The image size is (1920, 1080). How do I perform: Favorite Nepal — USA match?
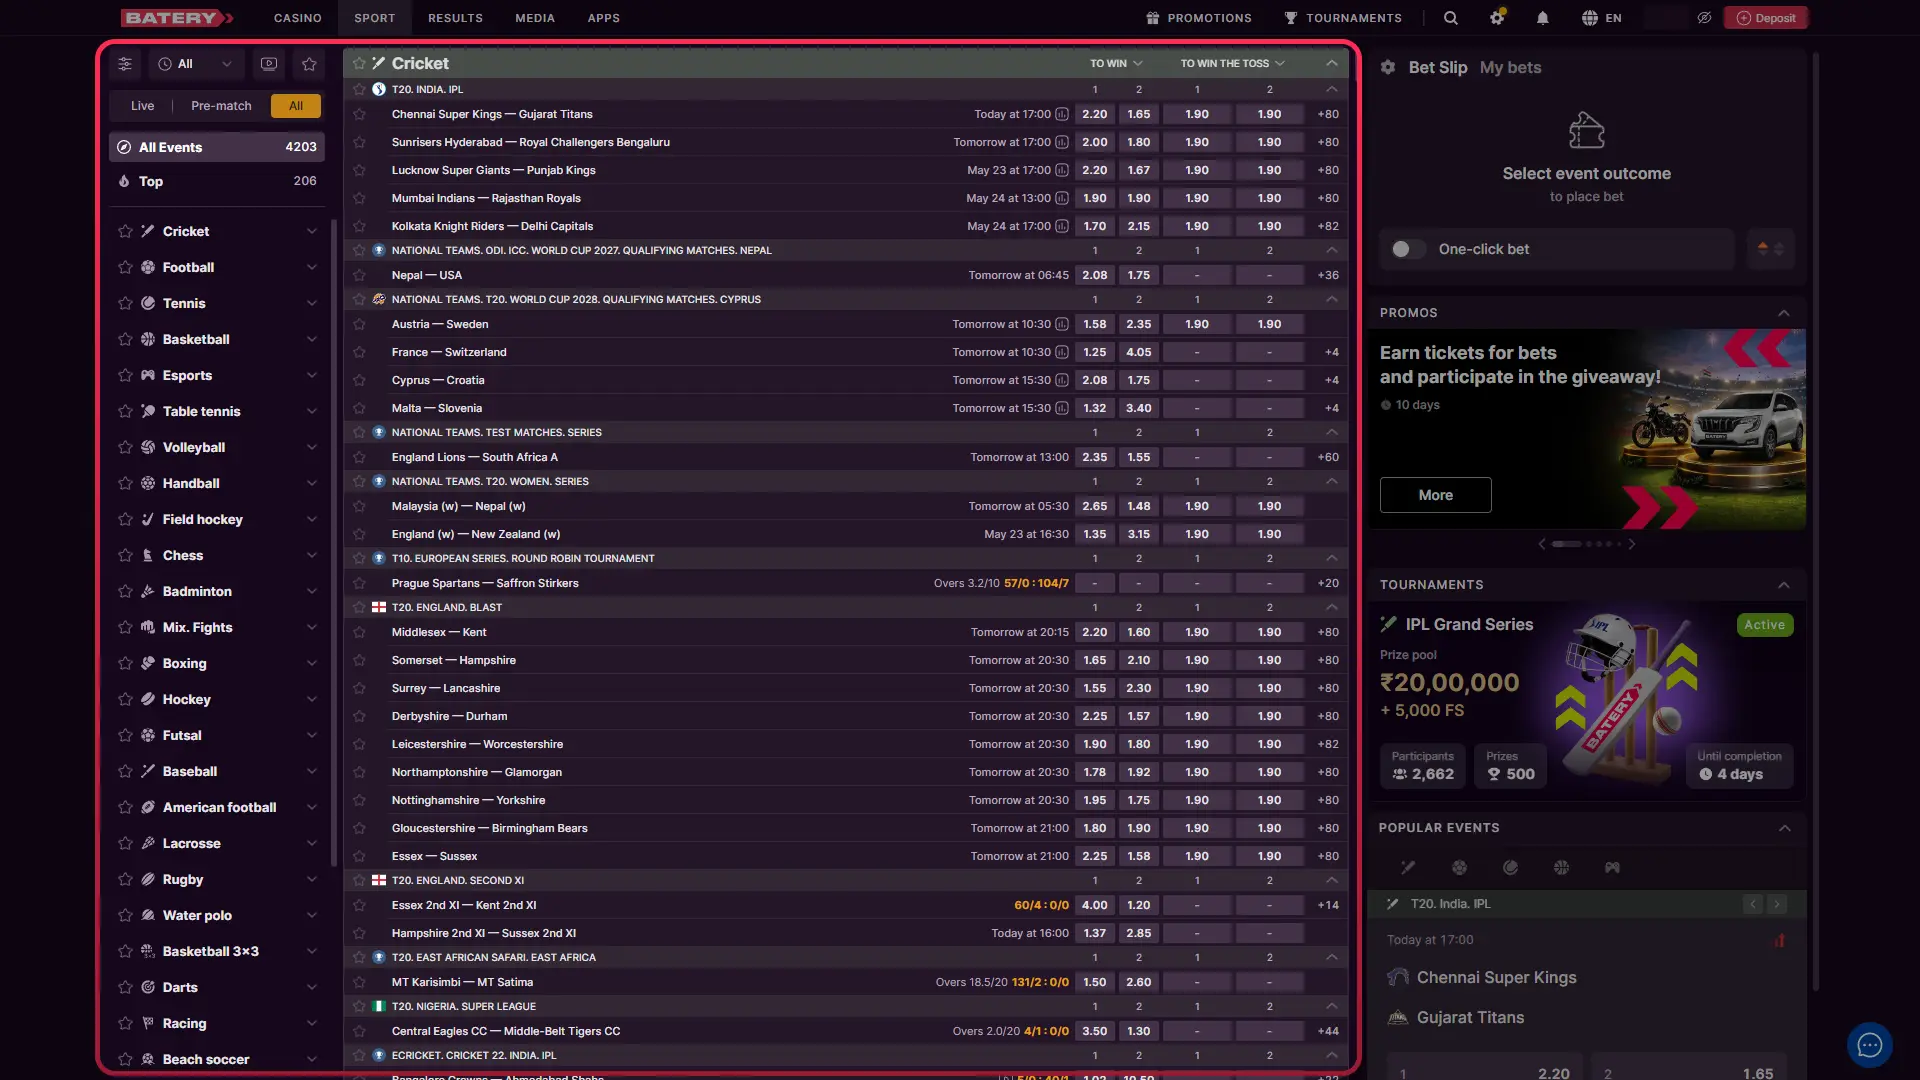[x=359, y=275]
